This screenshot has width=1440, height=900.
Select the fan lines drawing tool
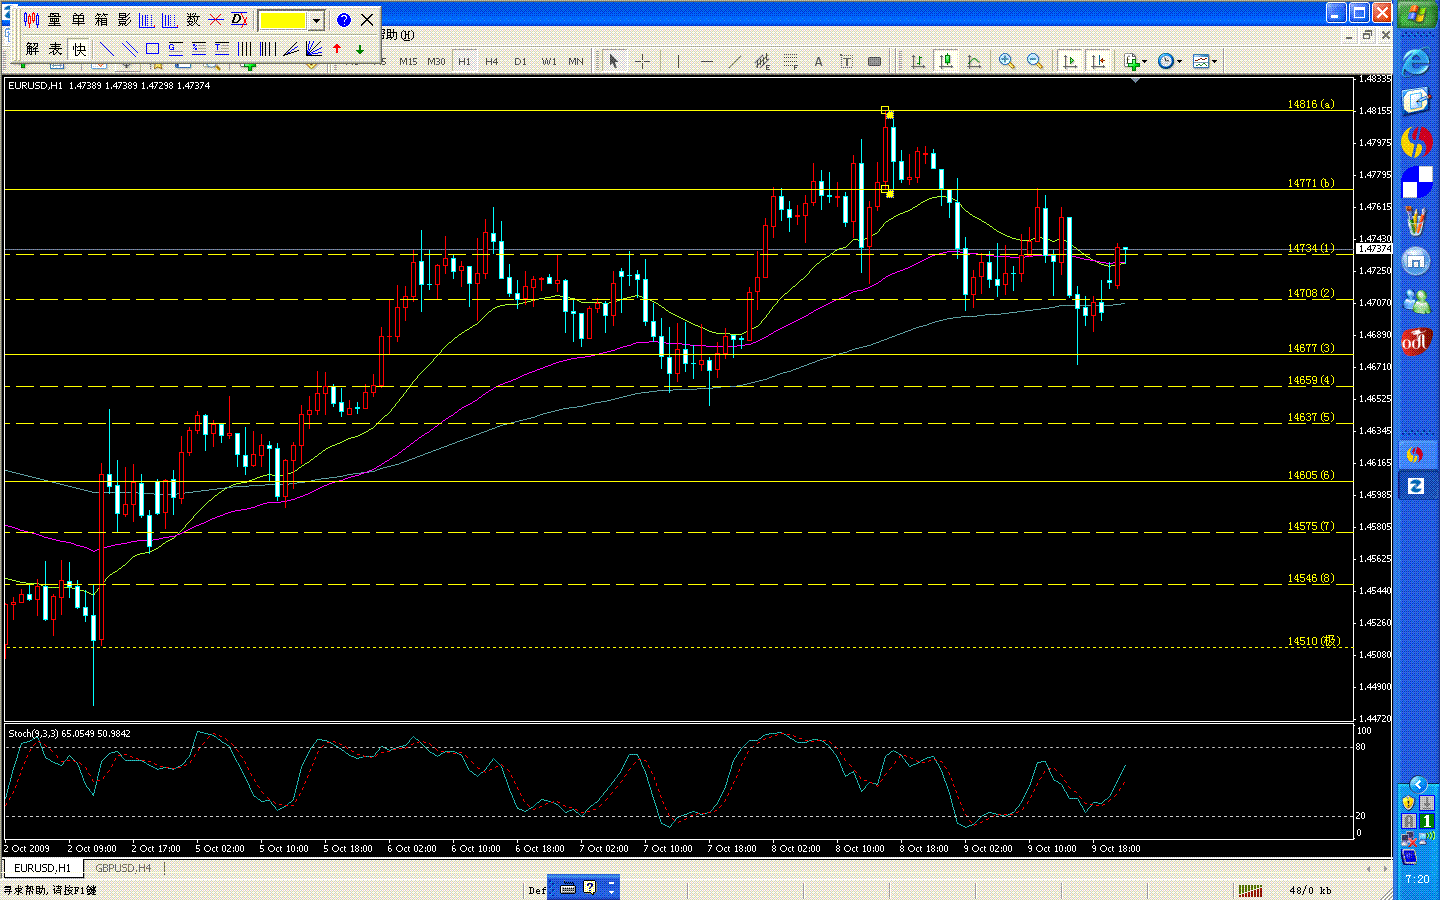tap(313, 48)
